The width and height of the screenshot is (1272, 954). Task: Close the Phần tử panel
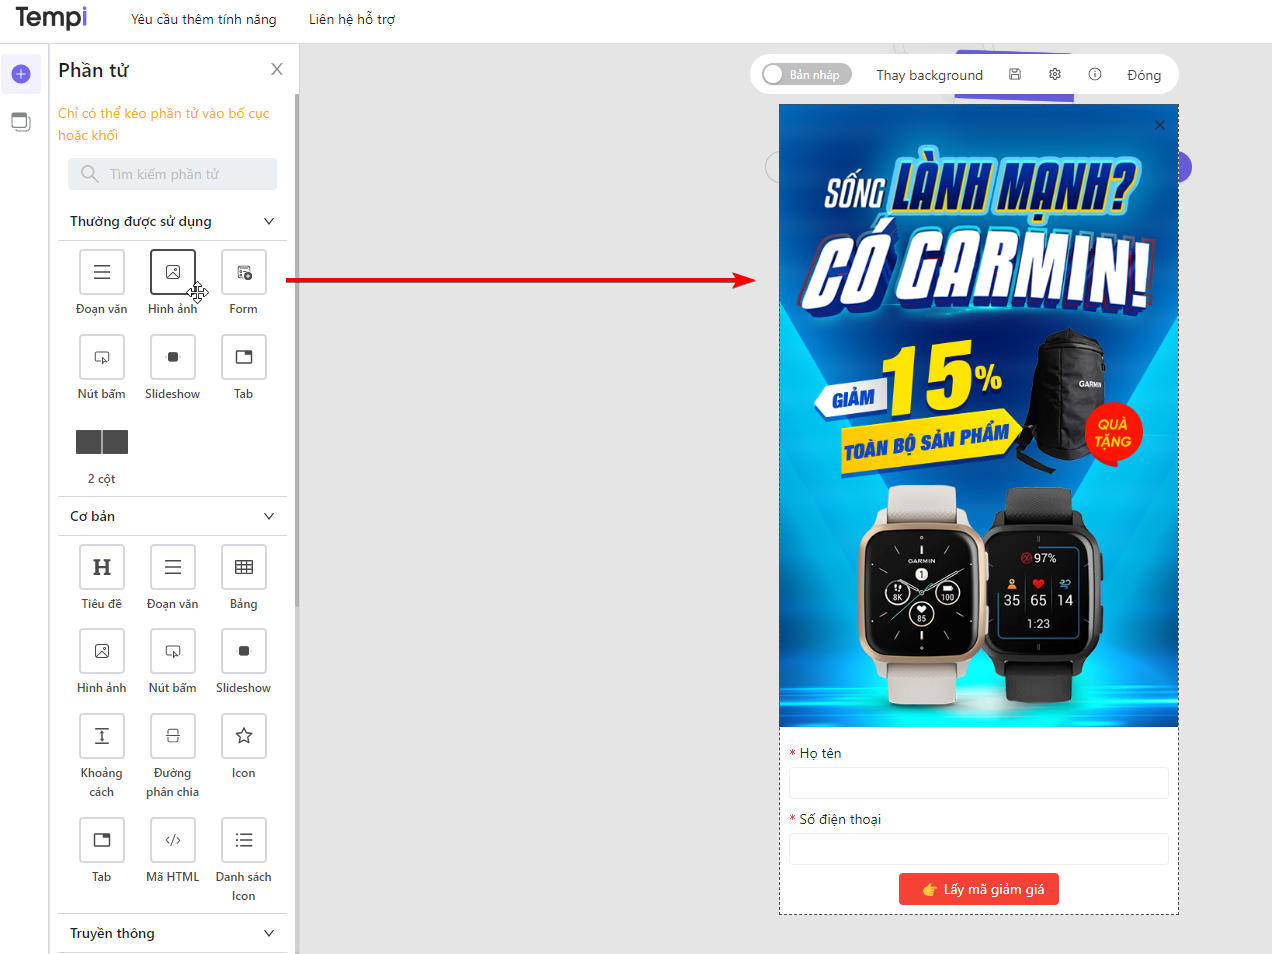[277, 69]
